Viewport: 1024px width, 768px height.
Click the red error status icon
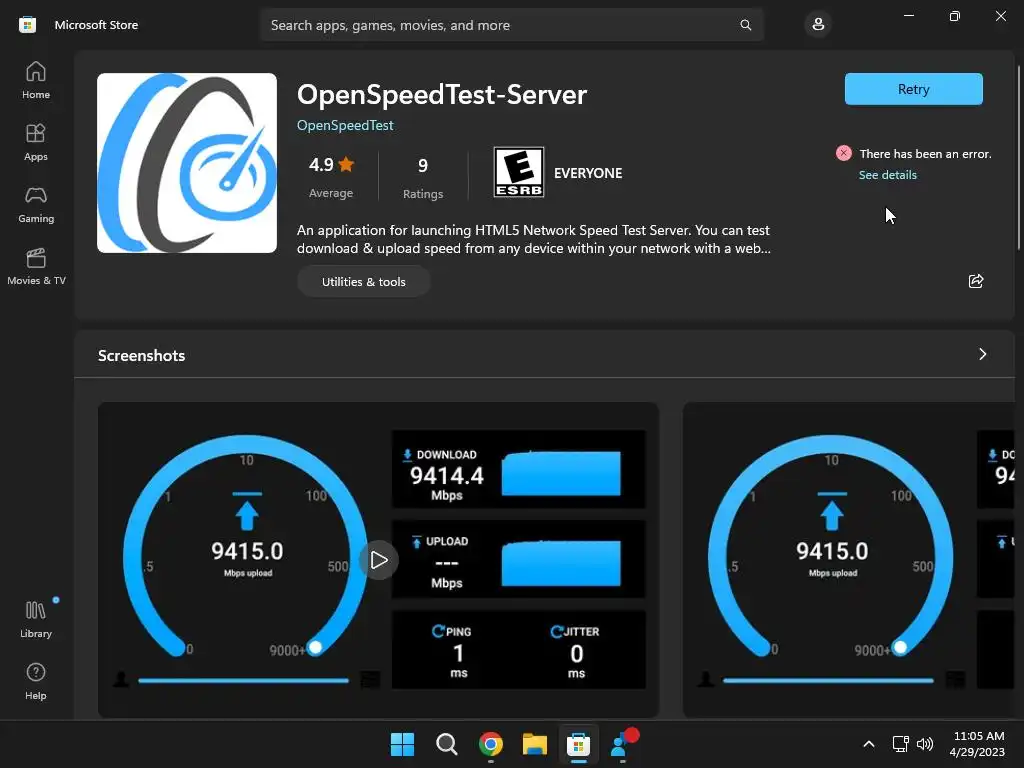[x=843, y=153]
